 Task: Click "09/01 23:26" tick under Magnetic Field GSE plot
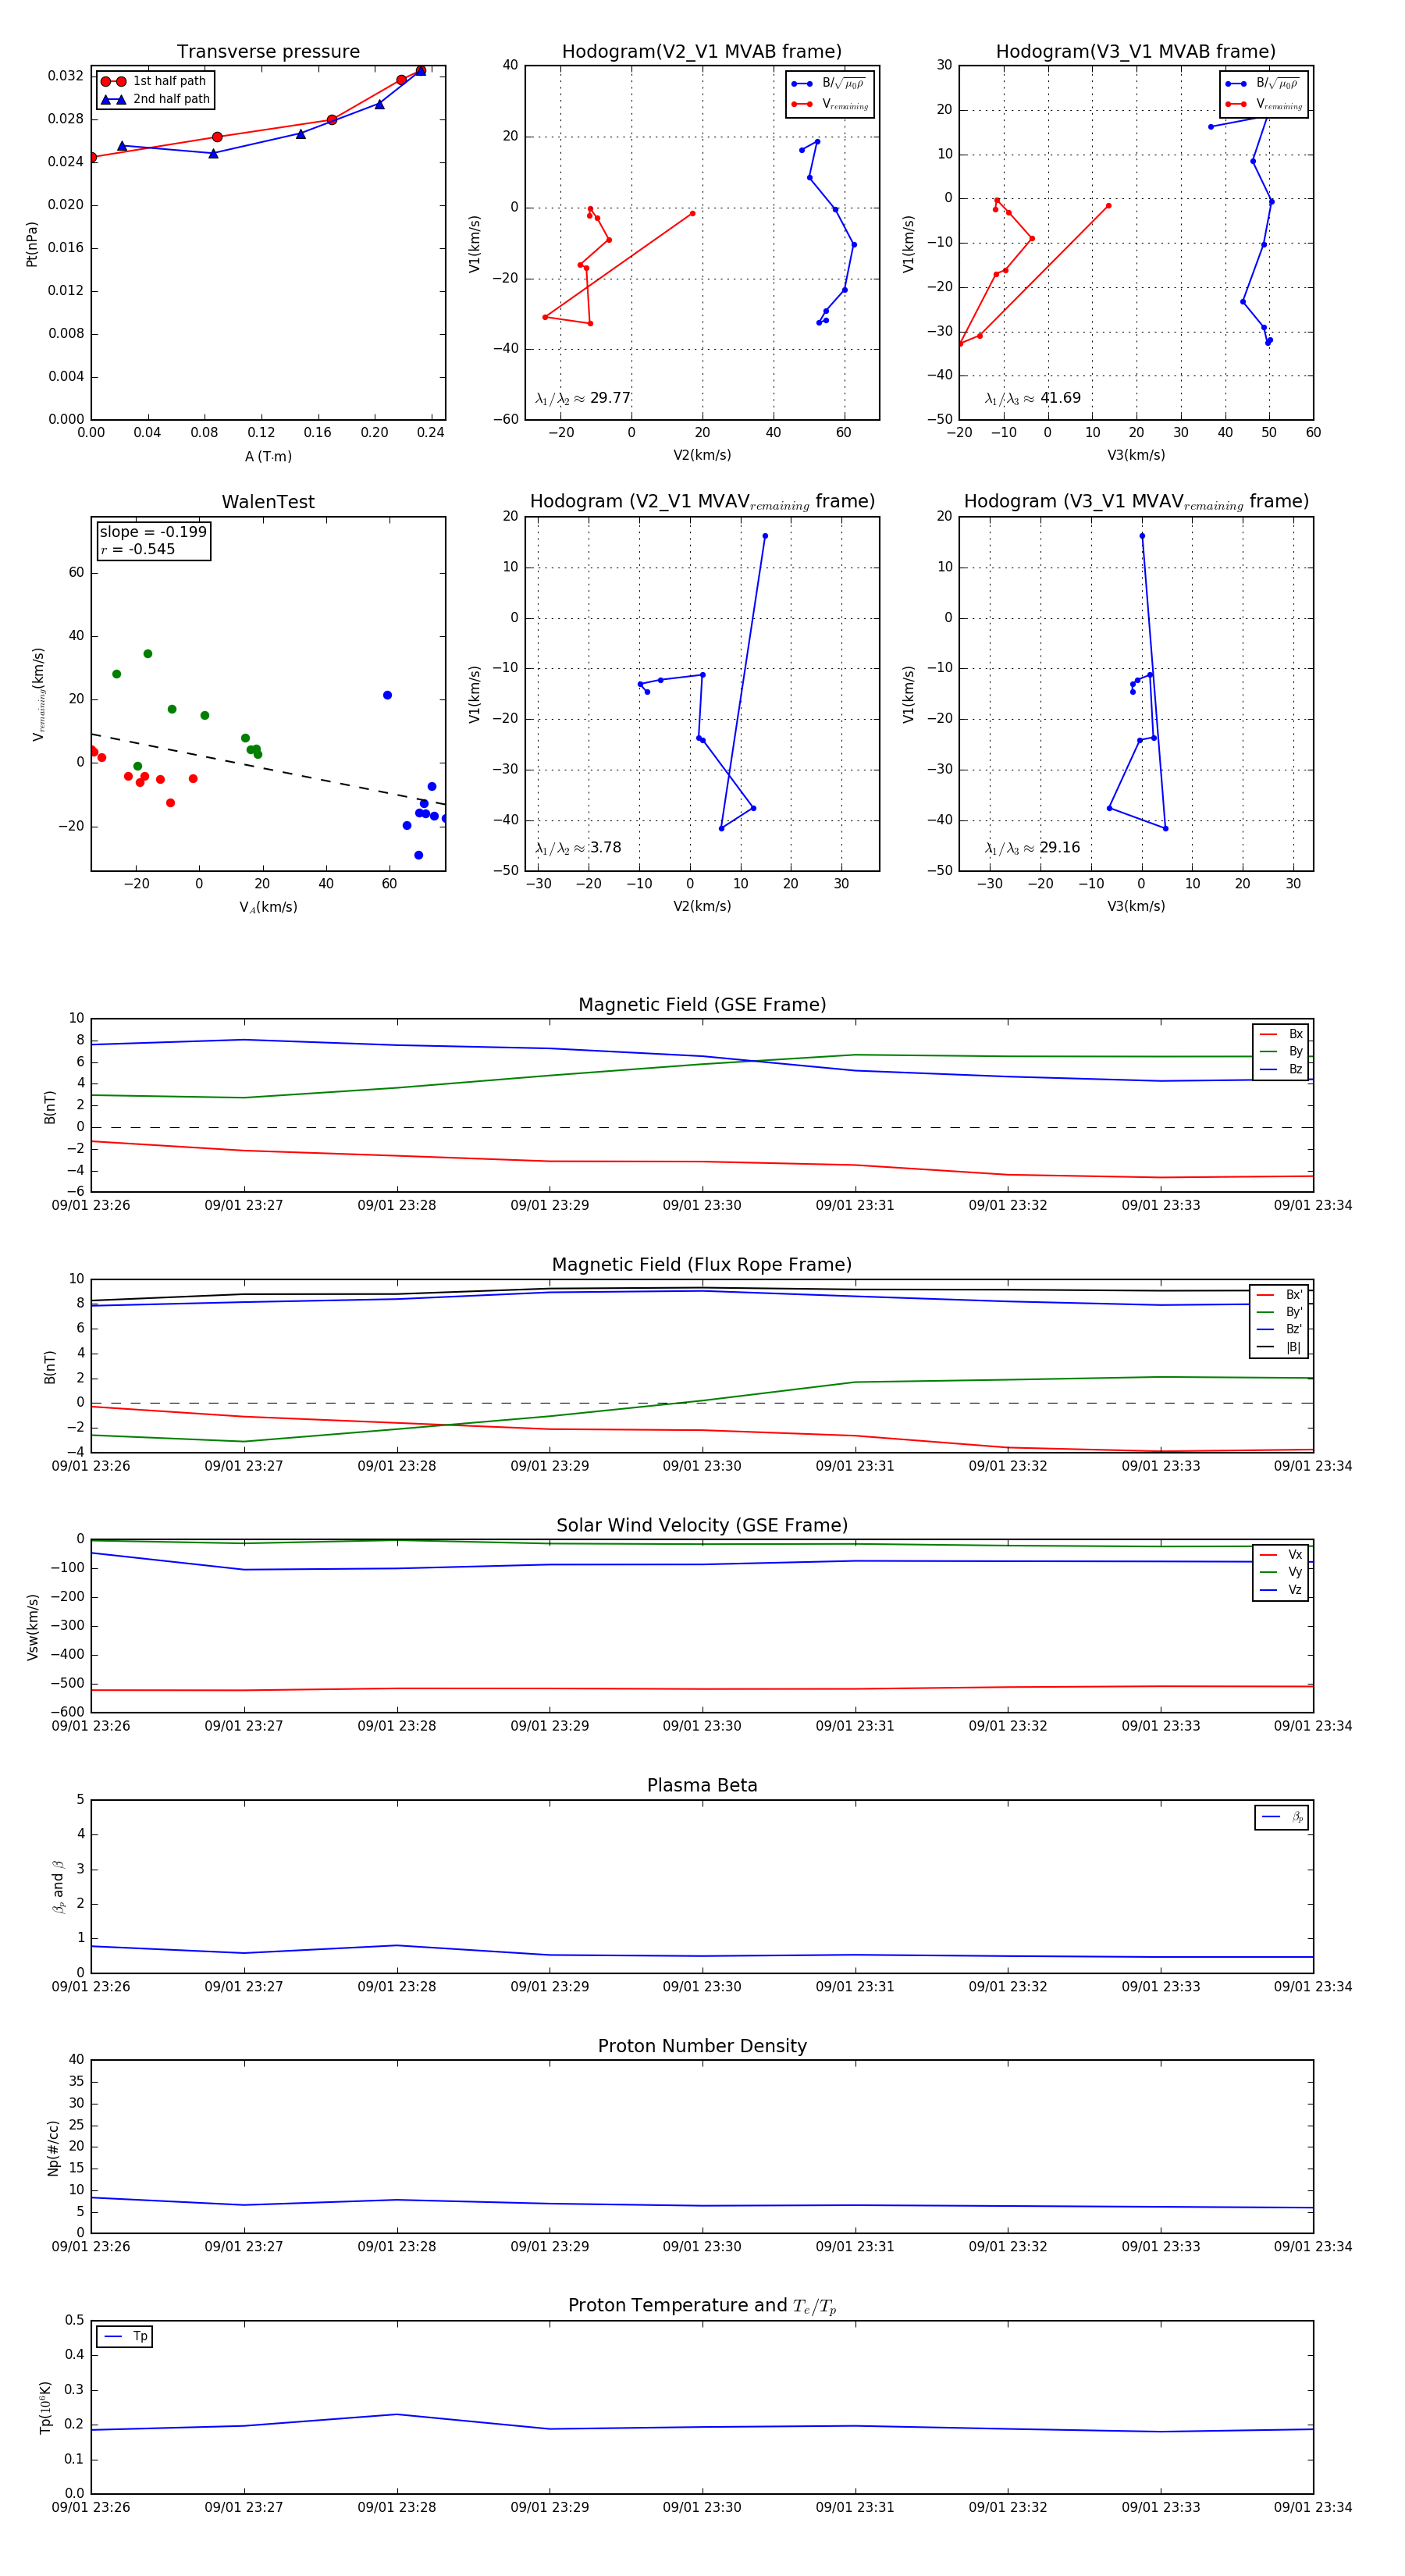[91, 1205]
